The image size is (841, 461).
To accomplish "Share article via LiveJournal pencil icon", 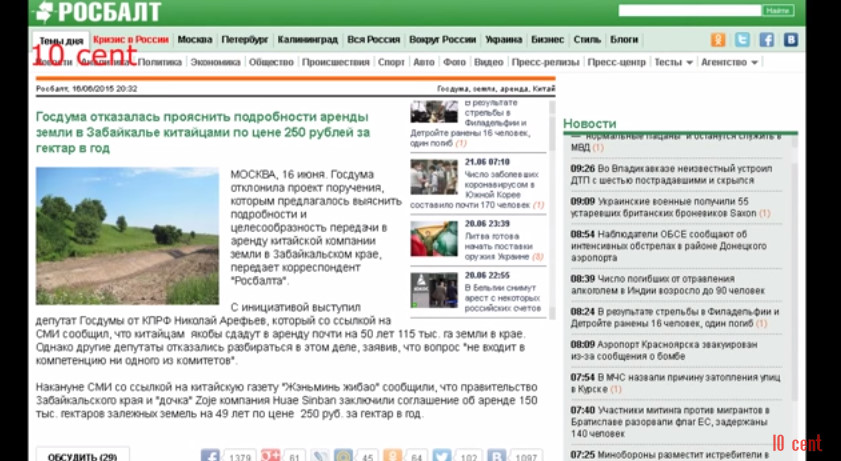I will coord(320,456).
